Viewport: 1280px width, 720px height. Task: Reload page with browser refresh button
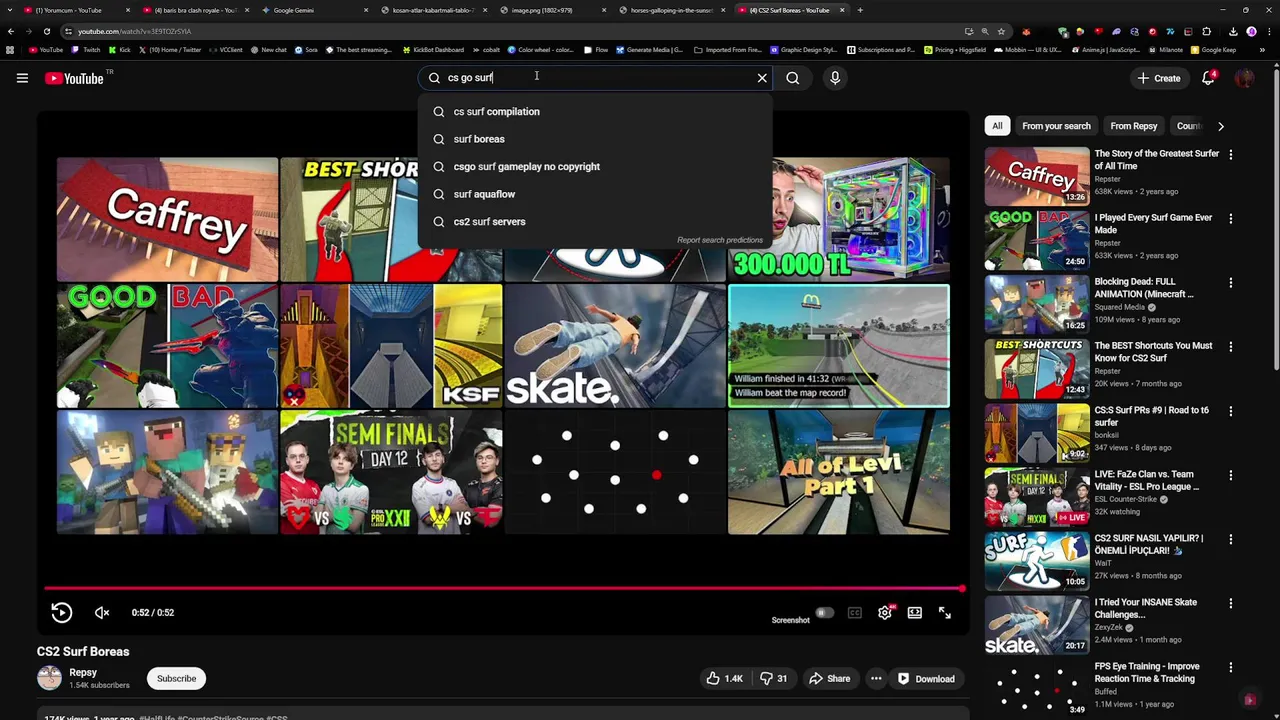click(x=46, y=31)
